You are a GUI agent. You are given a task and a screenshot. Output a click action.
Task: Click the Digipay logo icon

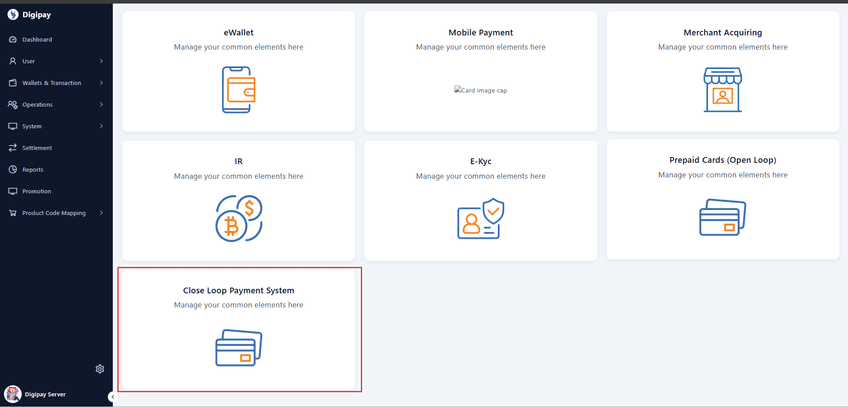pyautogui.click(x=13, y=15)
